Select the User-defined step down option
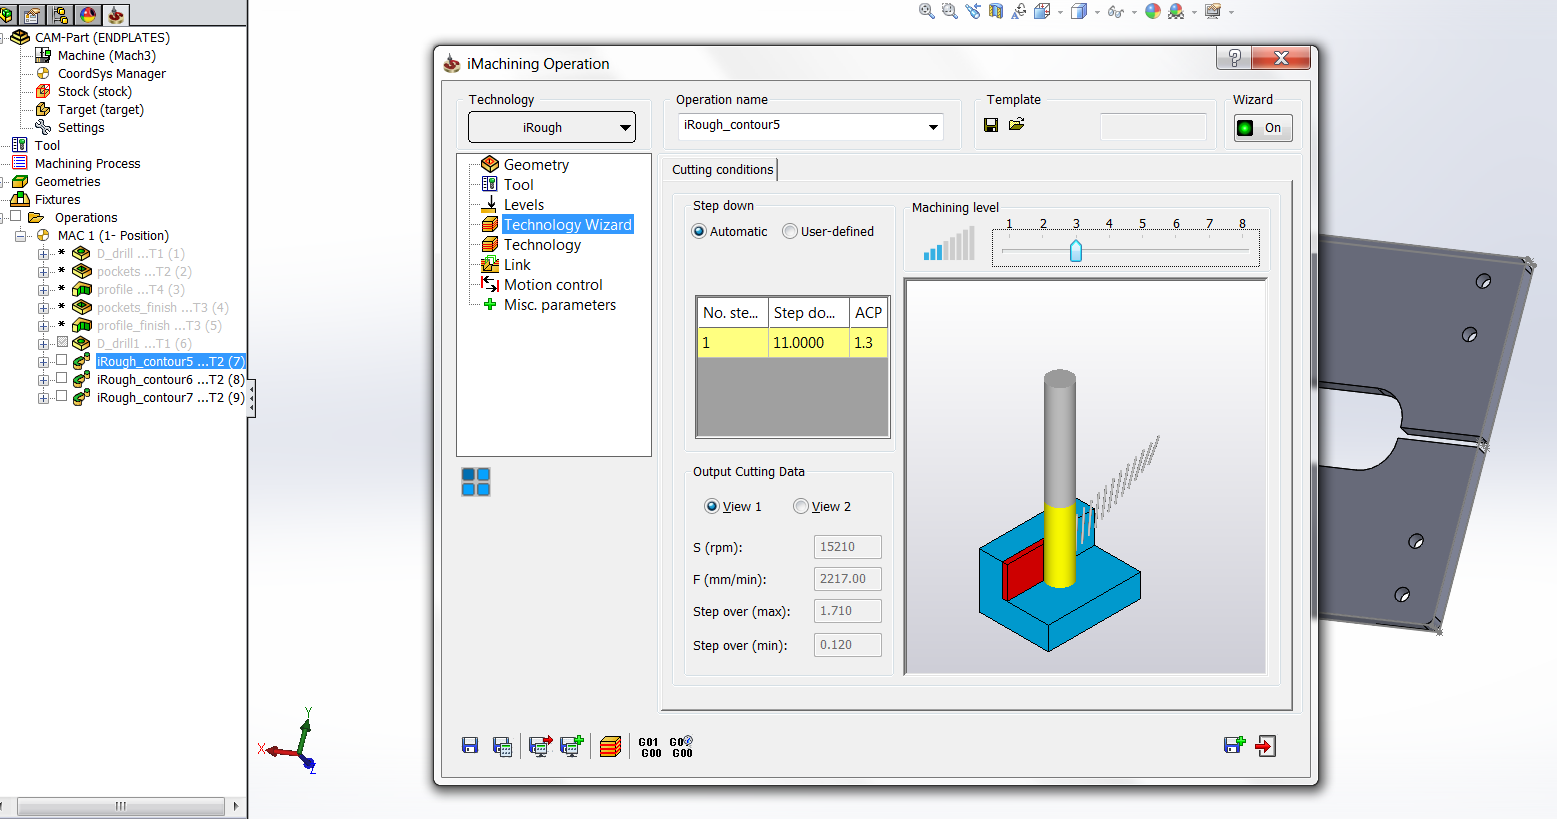Viewport: 1557px width, 819px height. coord(790,232)
